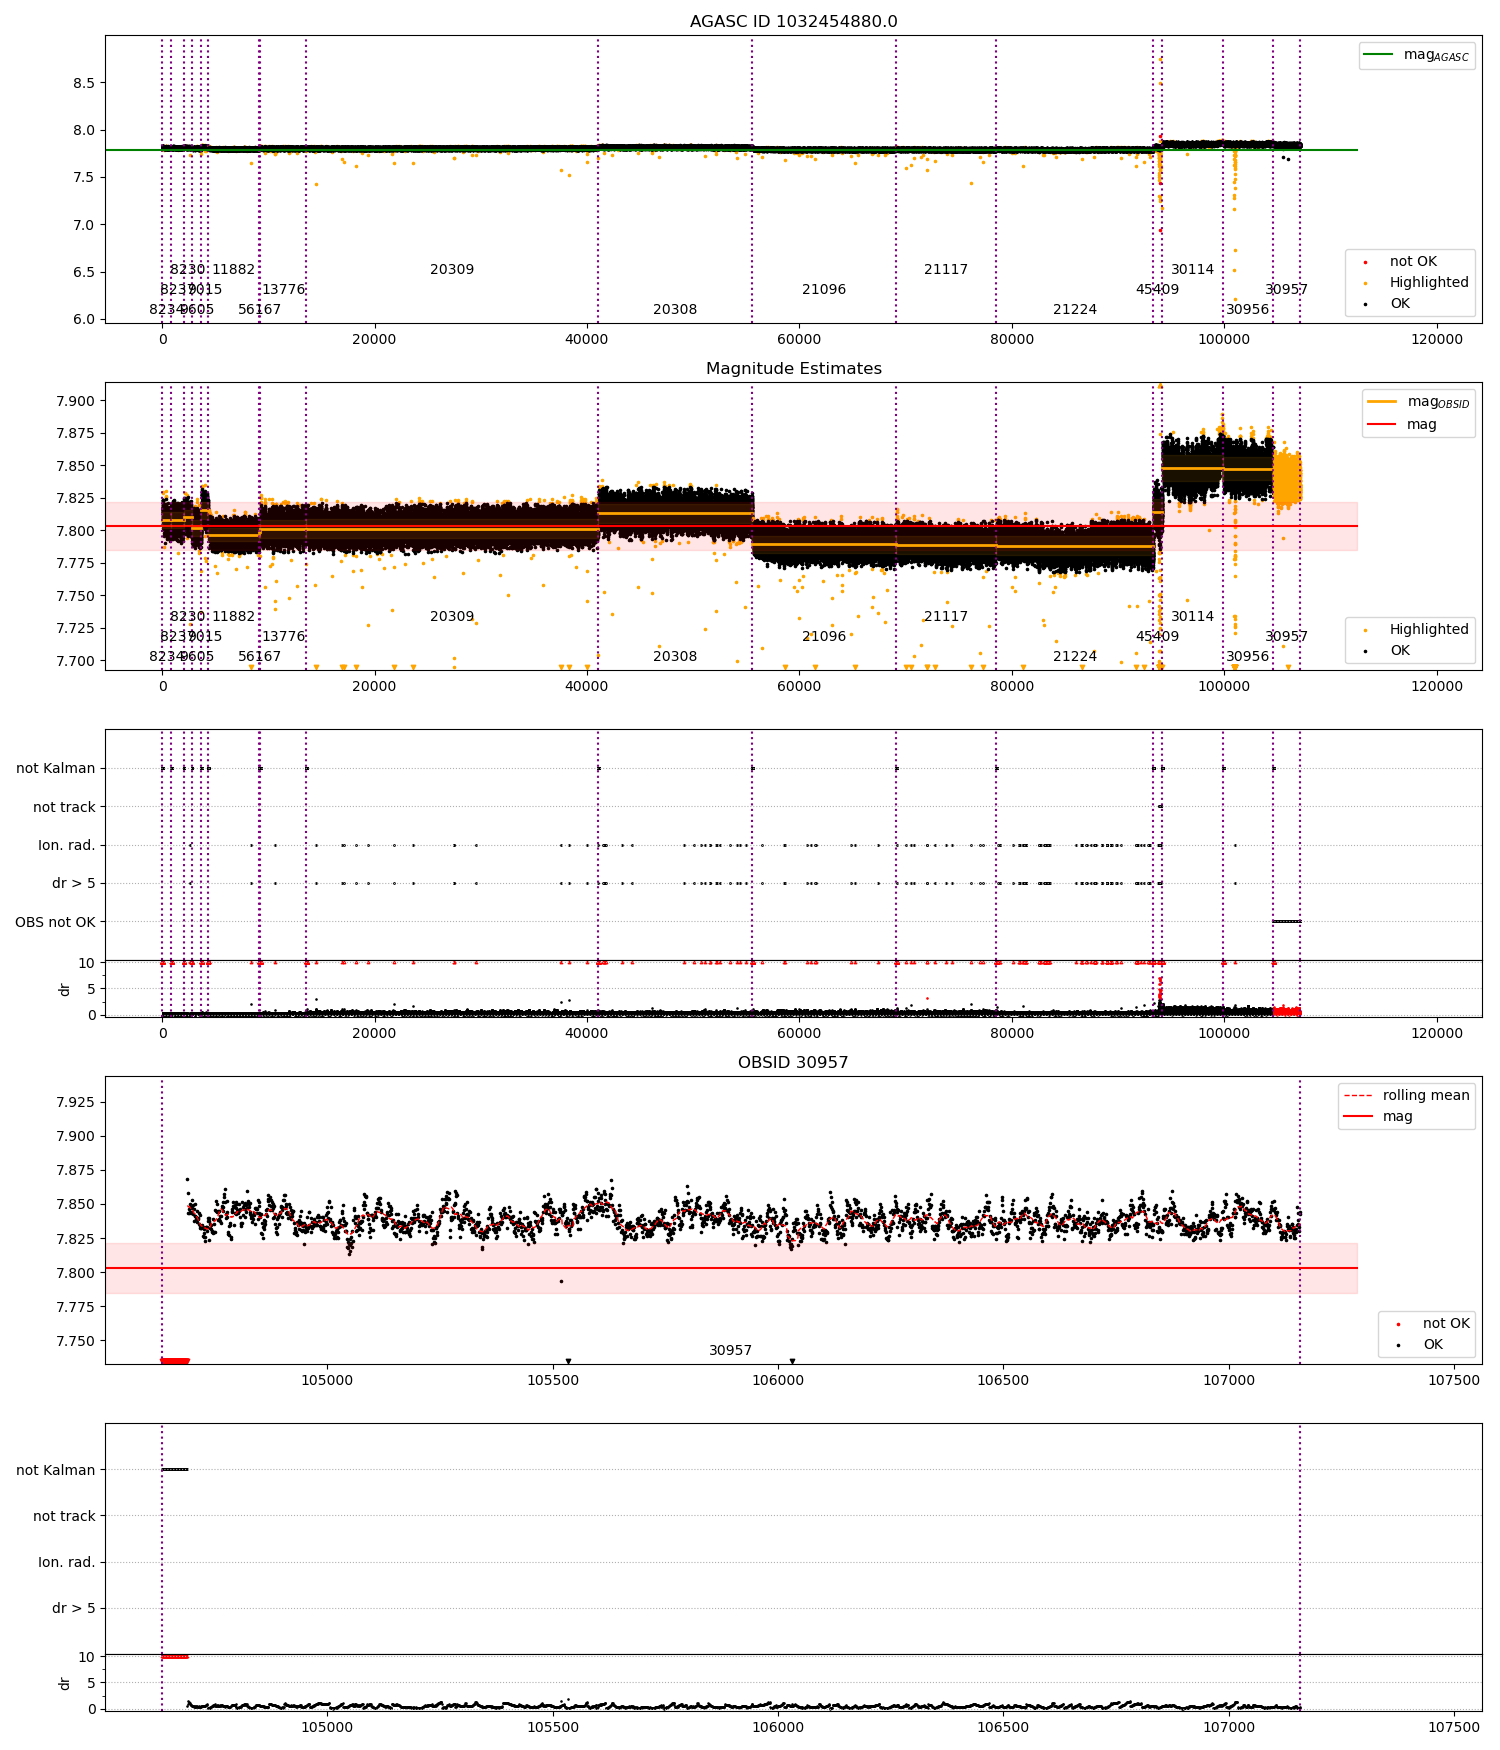Click x-axis tick '107500' in OBSID 30957 plot
Screen dimensions: 1500x1750
[x=1454, y=1380]
